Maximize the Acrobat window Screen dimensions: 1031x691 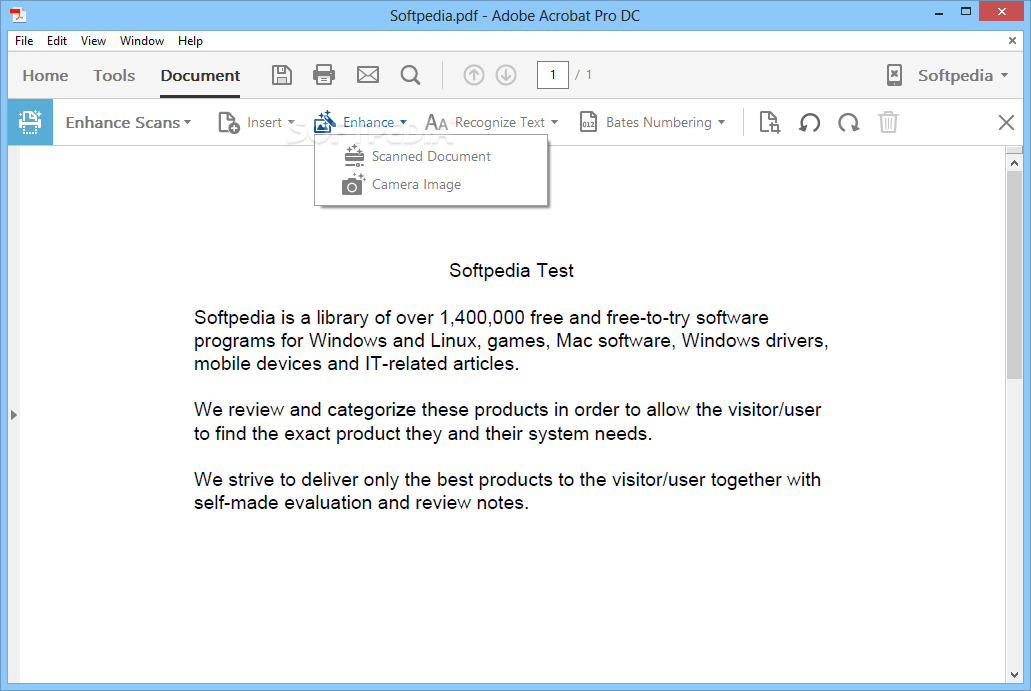pos(965,12)
